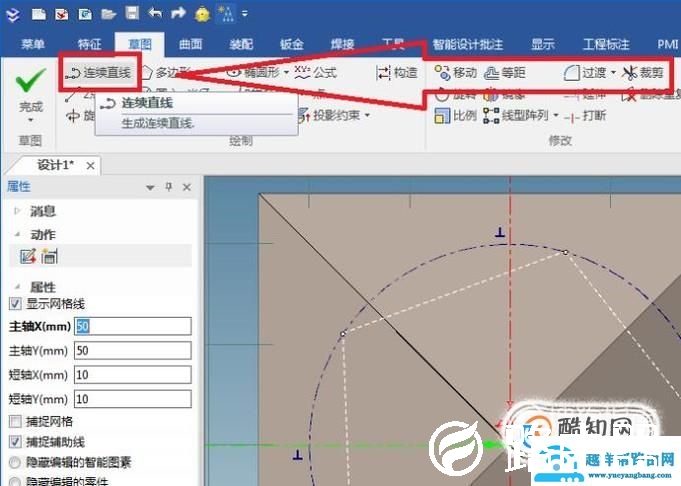Select the 连续直线 continuous line tool
The image size is (681, 486).
(x=99, y=73)
